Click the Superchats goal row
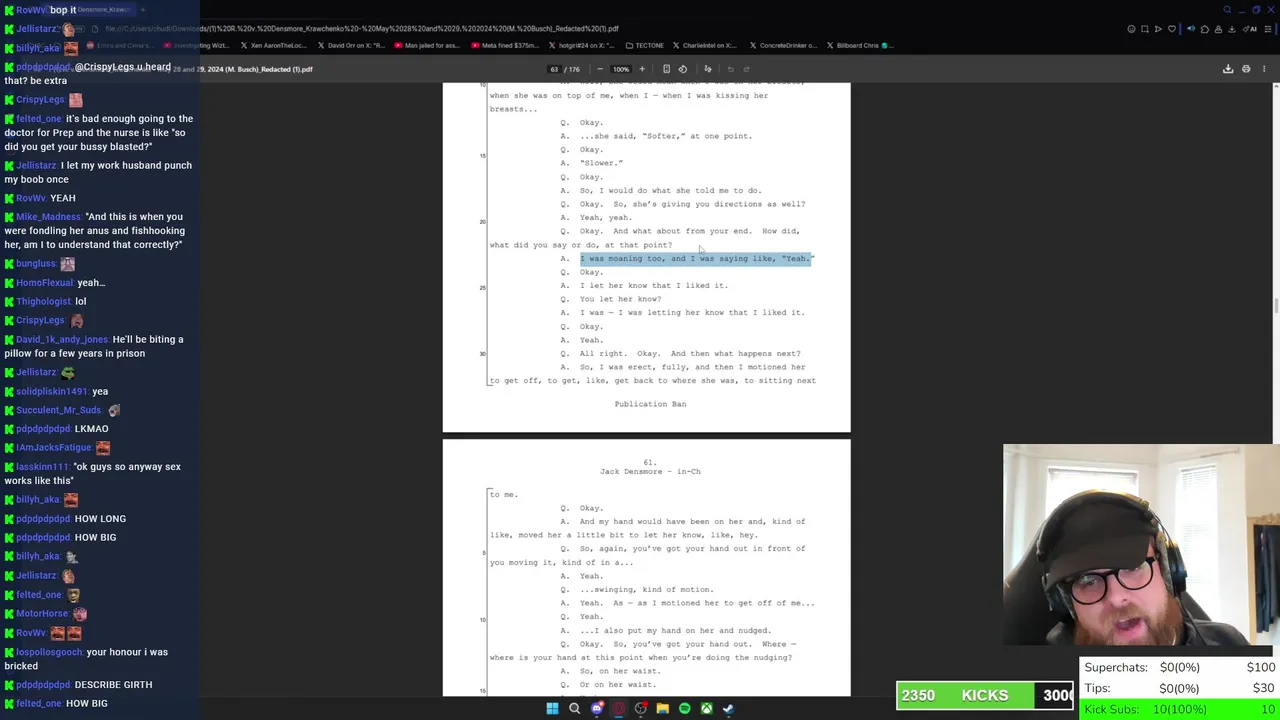Image resolution: width=1280 pixels, height=720 pixels. coord(1180,667)
